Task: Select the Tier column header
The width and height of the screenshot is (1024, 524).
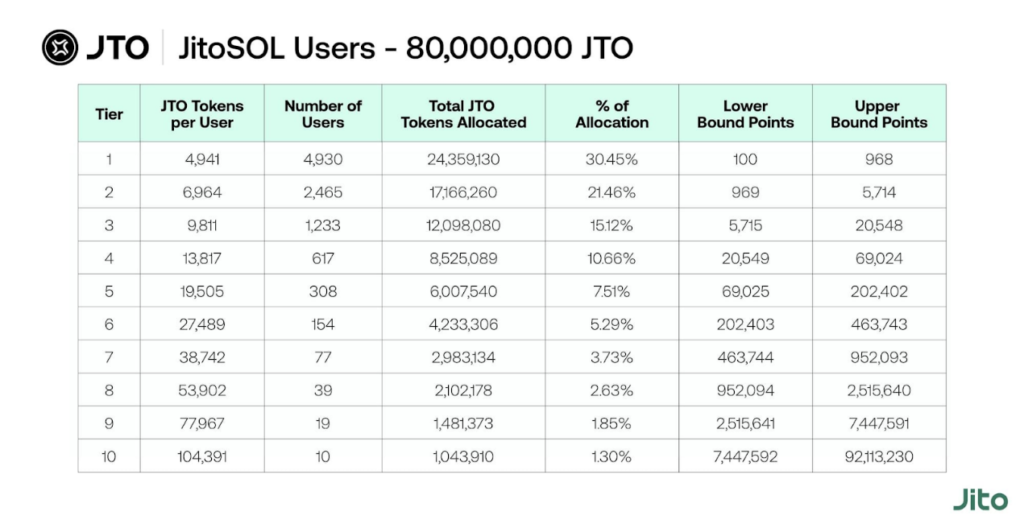Action: (109, 114)
